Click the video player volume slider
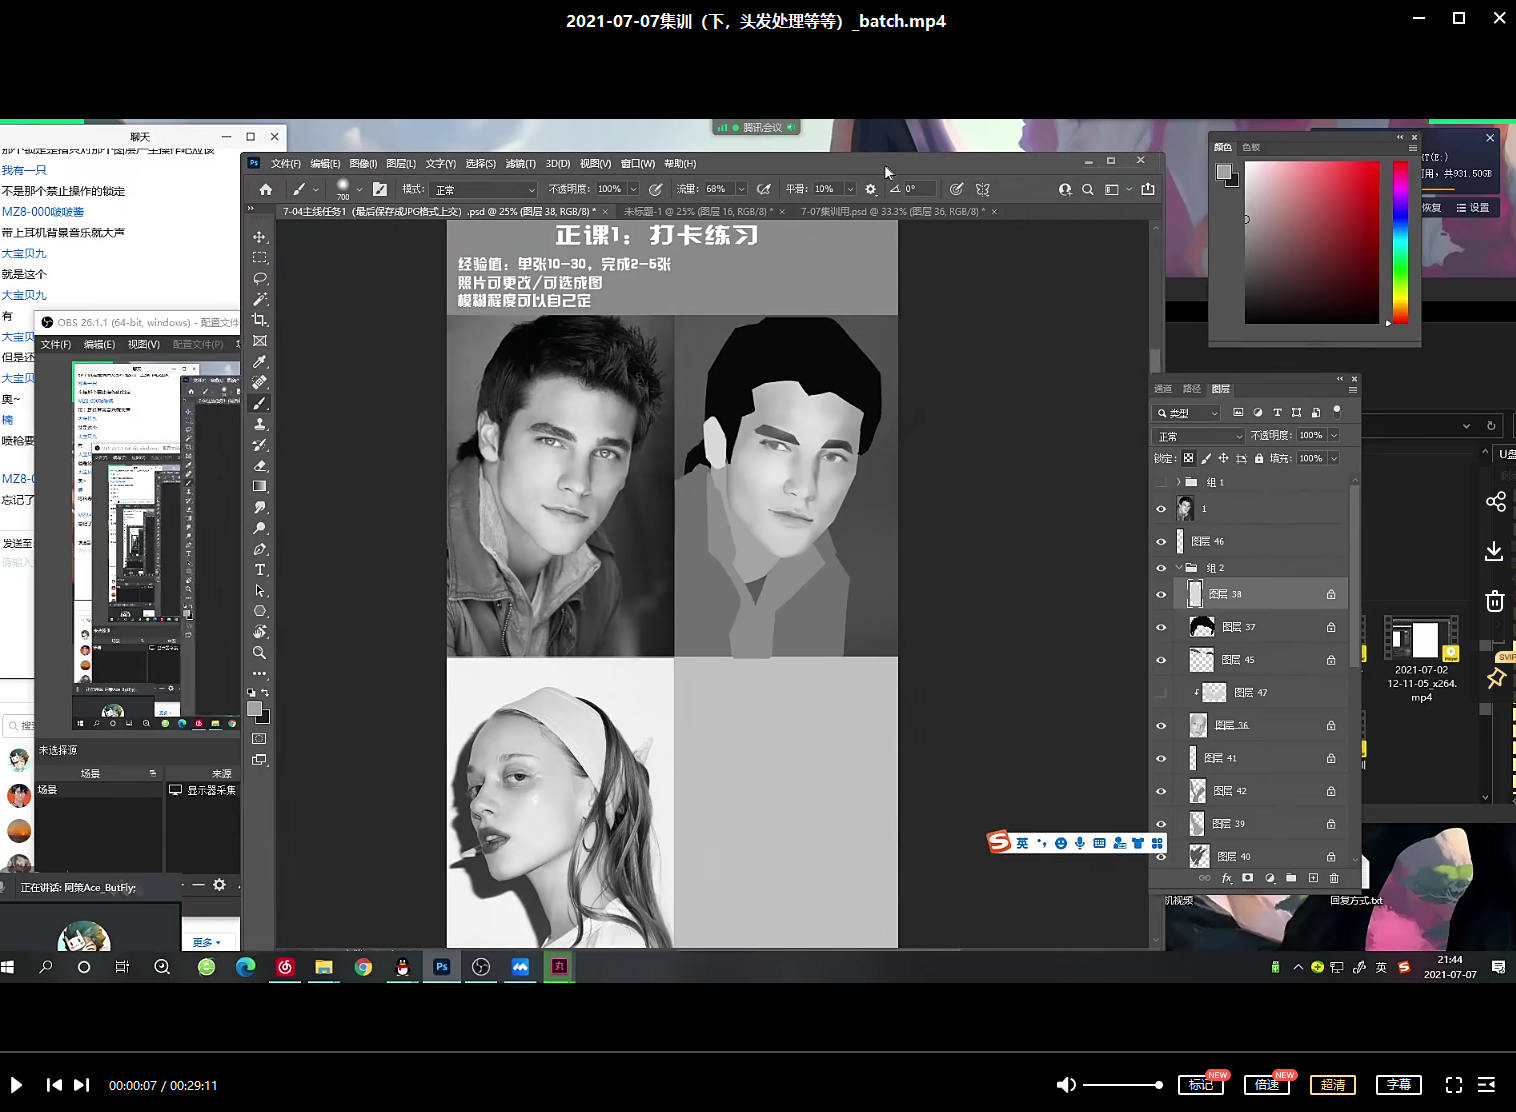Screen dimensions: 1516x1112 [1121, 1085]
